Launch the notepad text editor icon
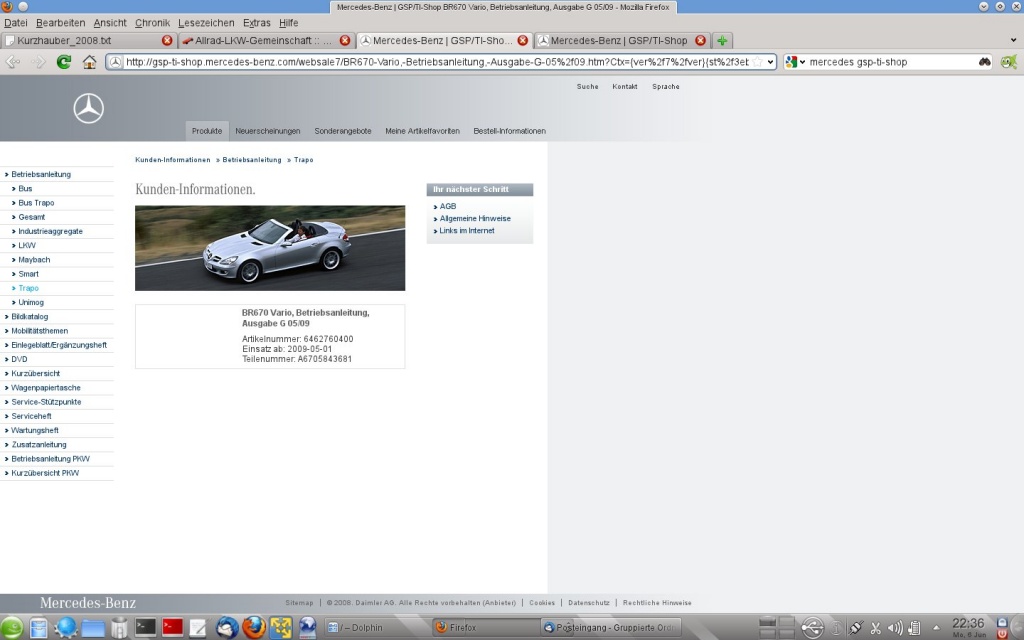 pos(198,628)
